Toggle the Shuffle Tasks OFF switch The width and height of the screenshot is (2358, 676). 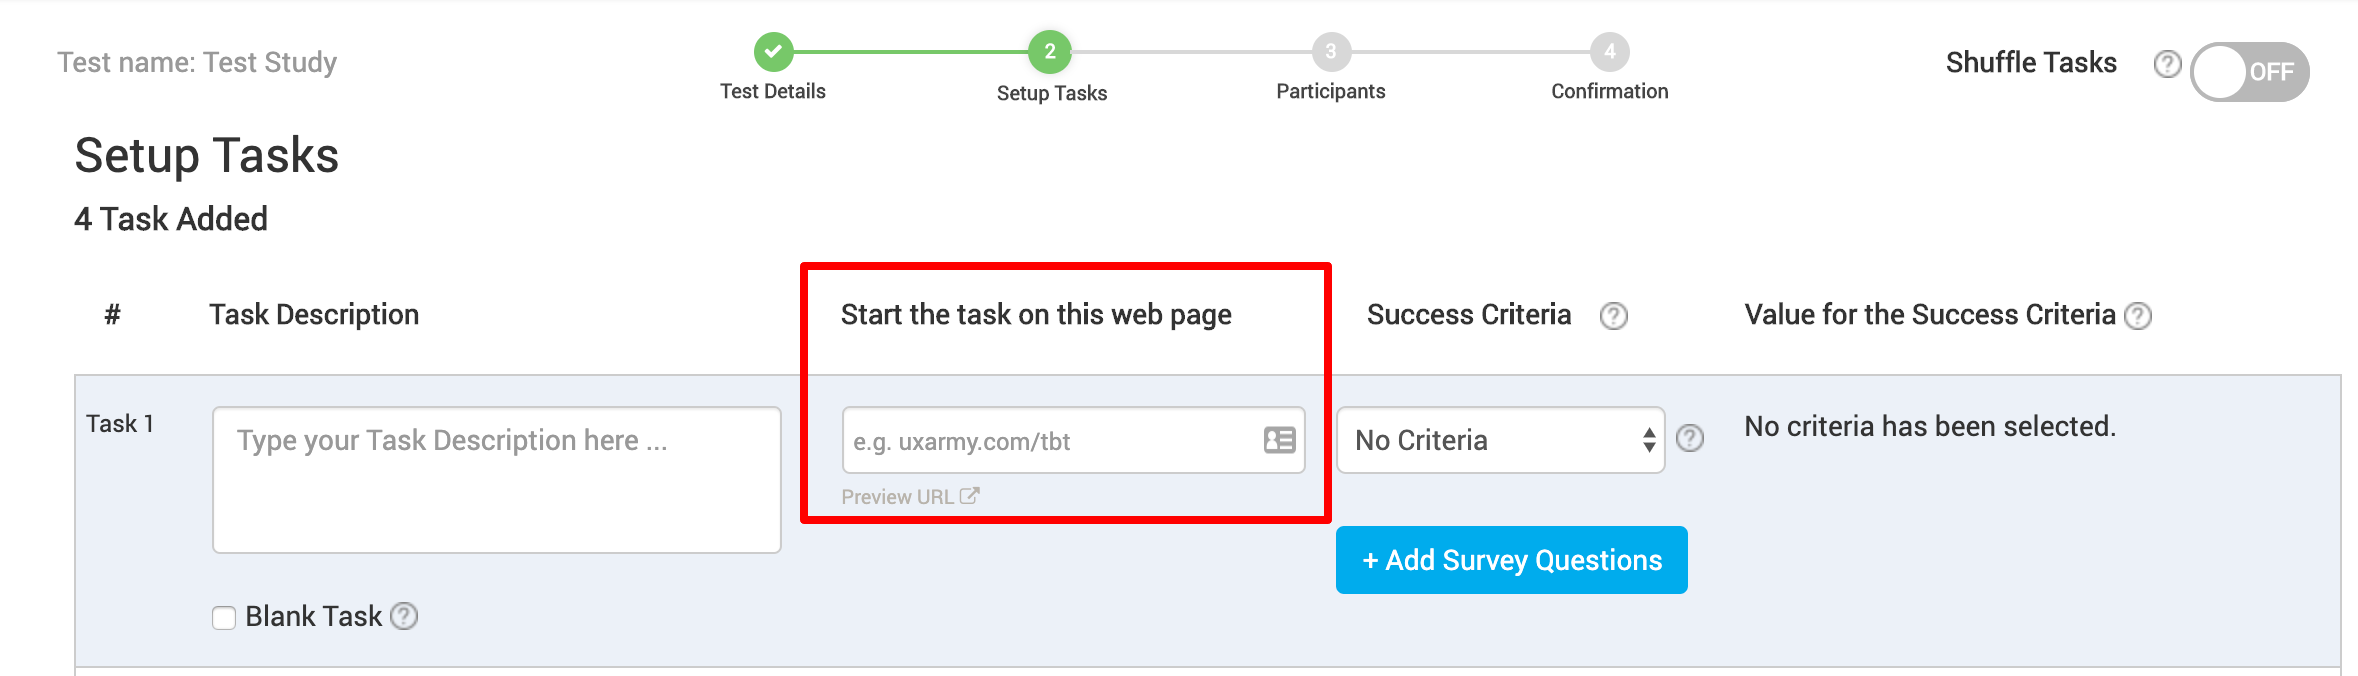(x=2249, y=72)
